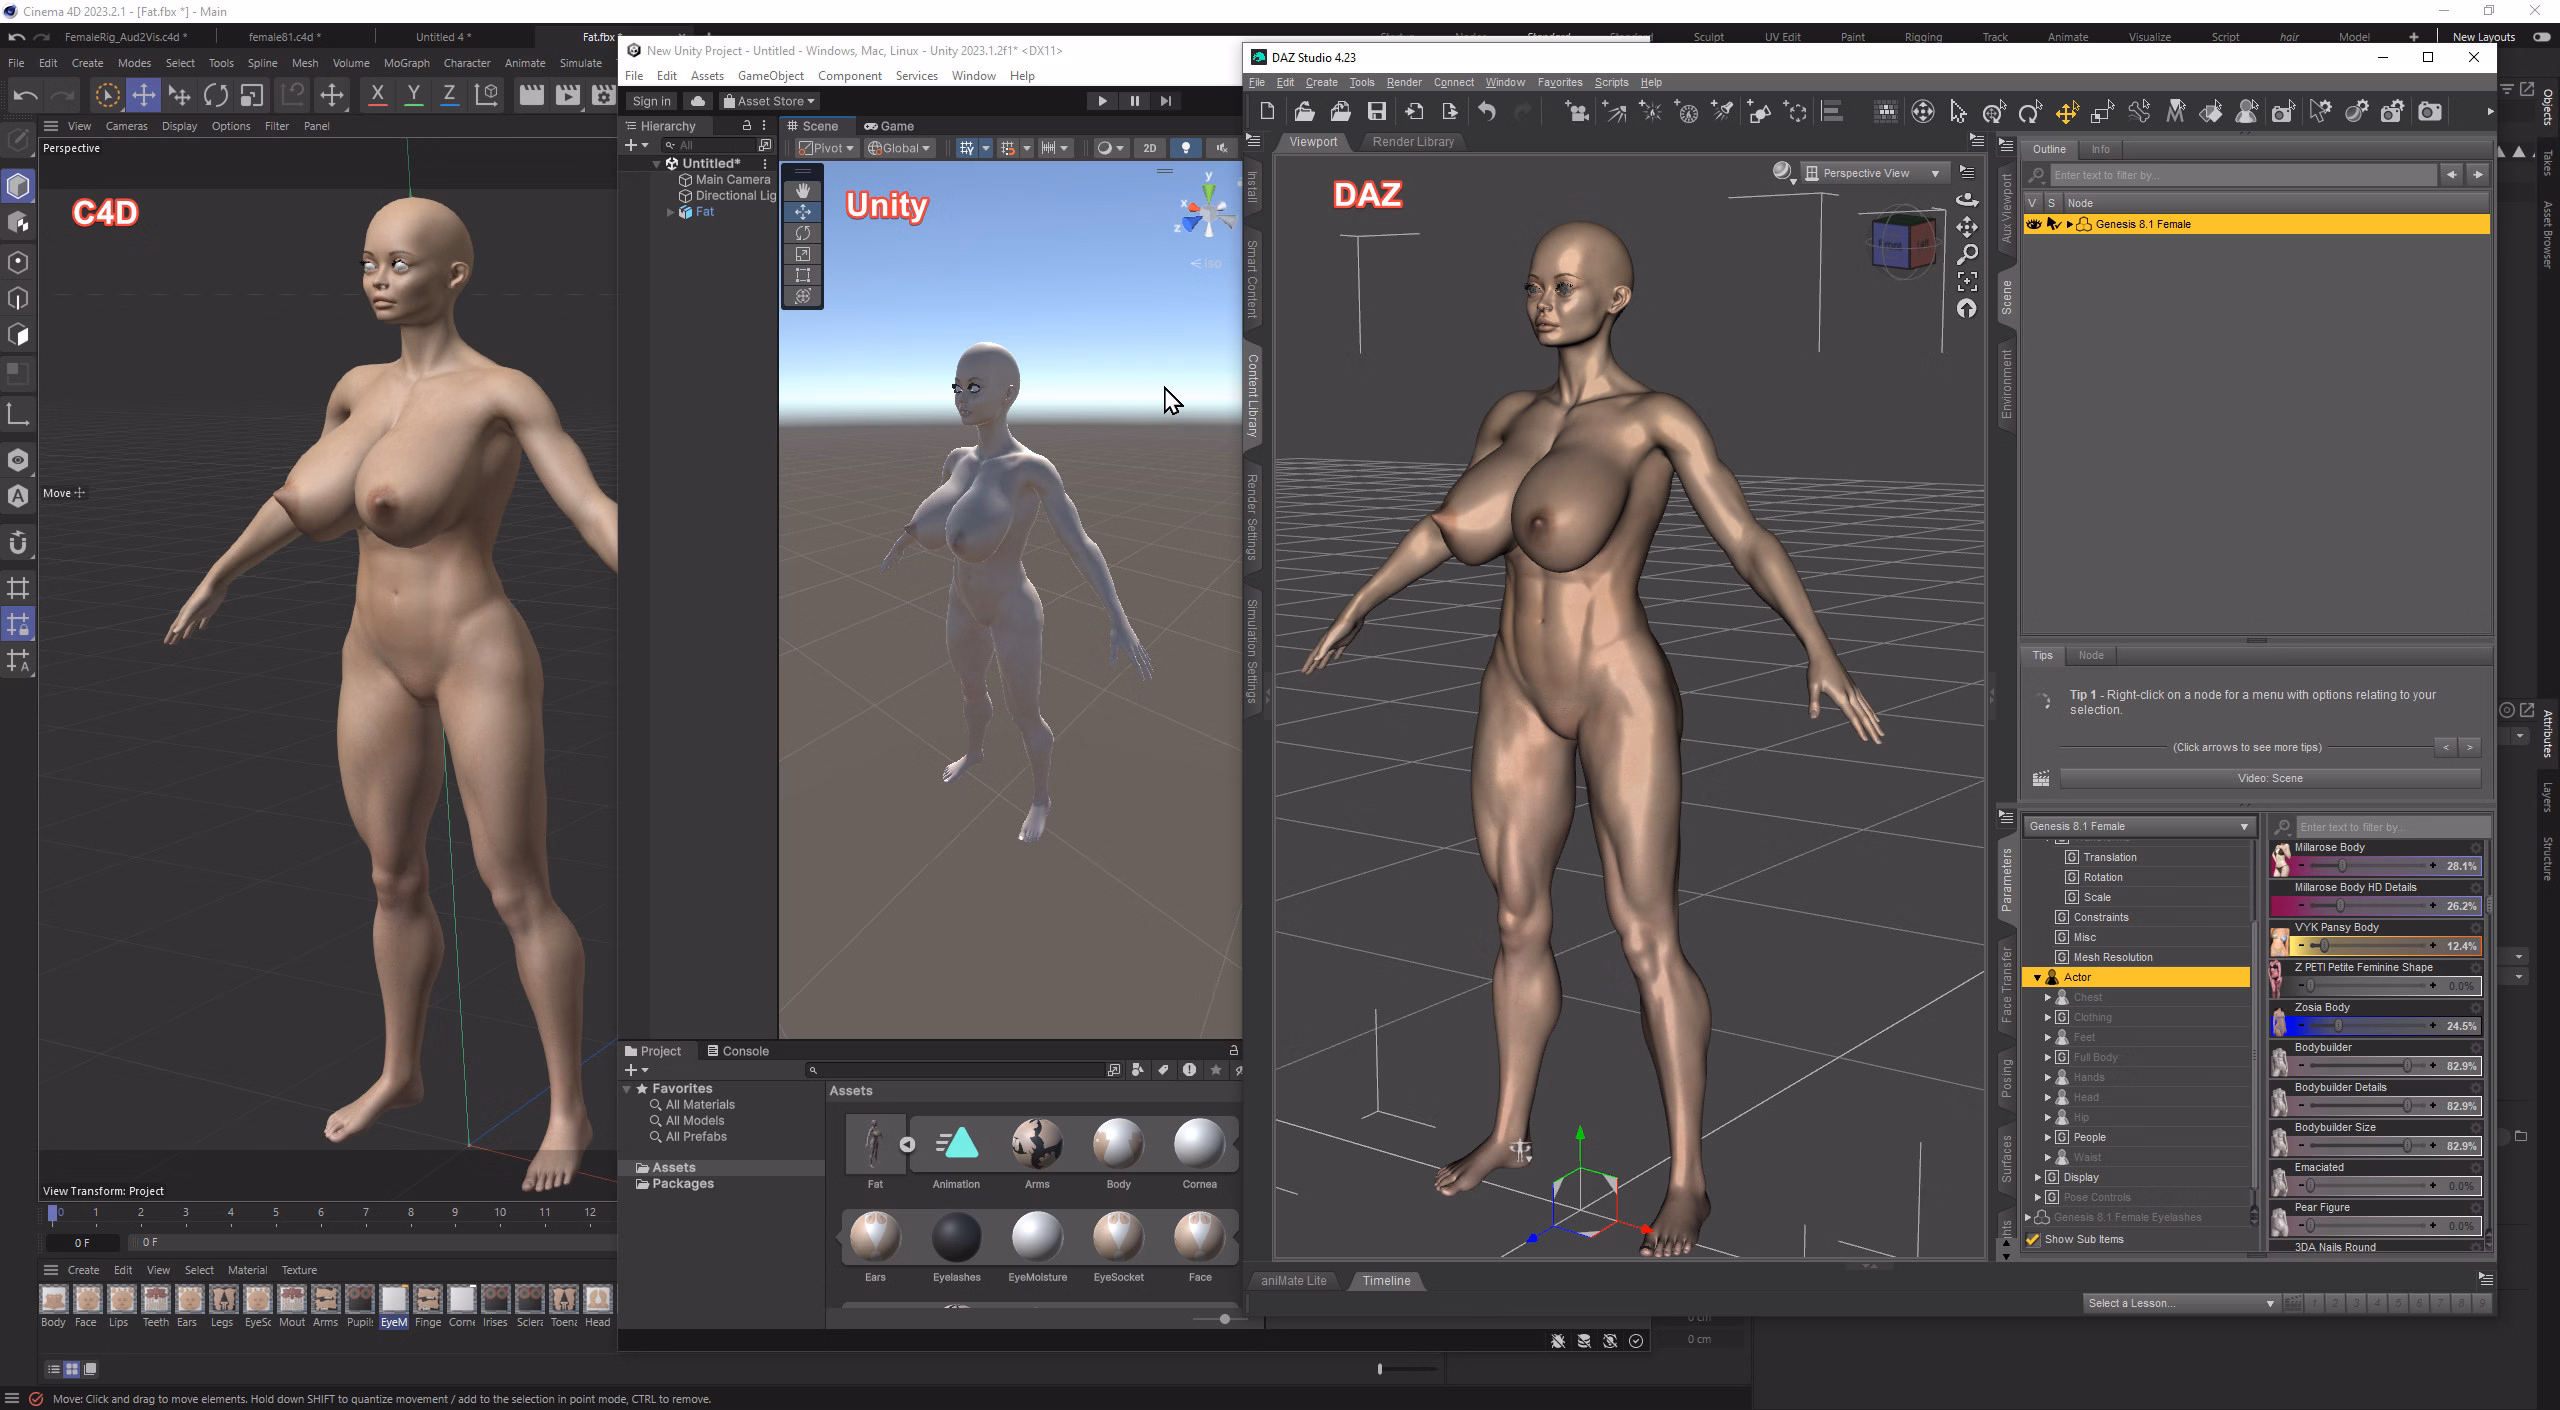The height and width of the screenshot is (1410, 2560).
Task: Toggle visibility eye of Genesis 8.1 Female
Action: pyautogui.click(x=2033, y=224)
